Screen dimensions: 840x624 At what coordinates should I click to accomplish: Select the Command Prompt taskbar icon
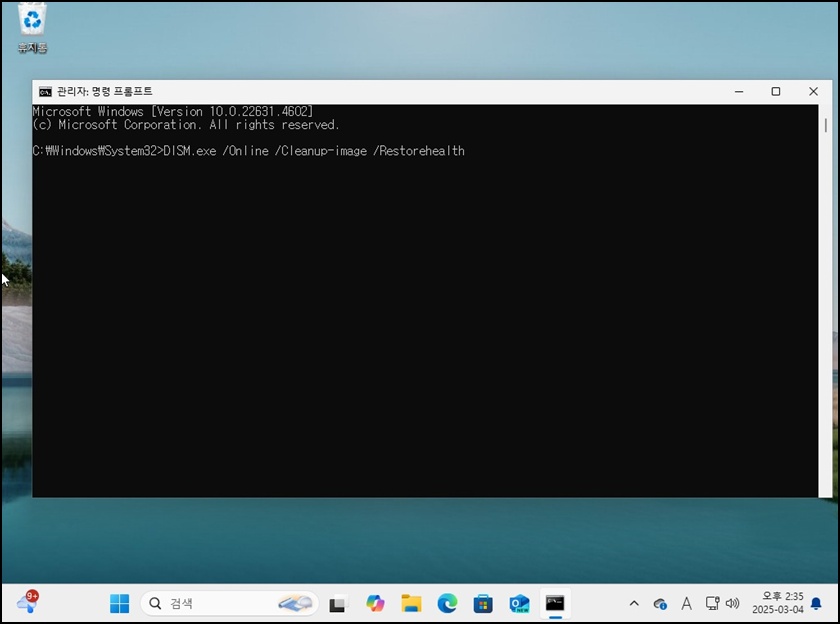(x=555, y=604)
